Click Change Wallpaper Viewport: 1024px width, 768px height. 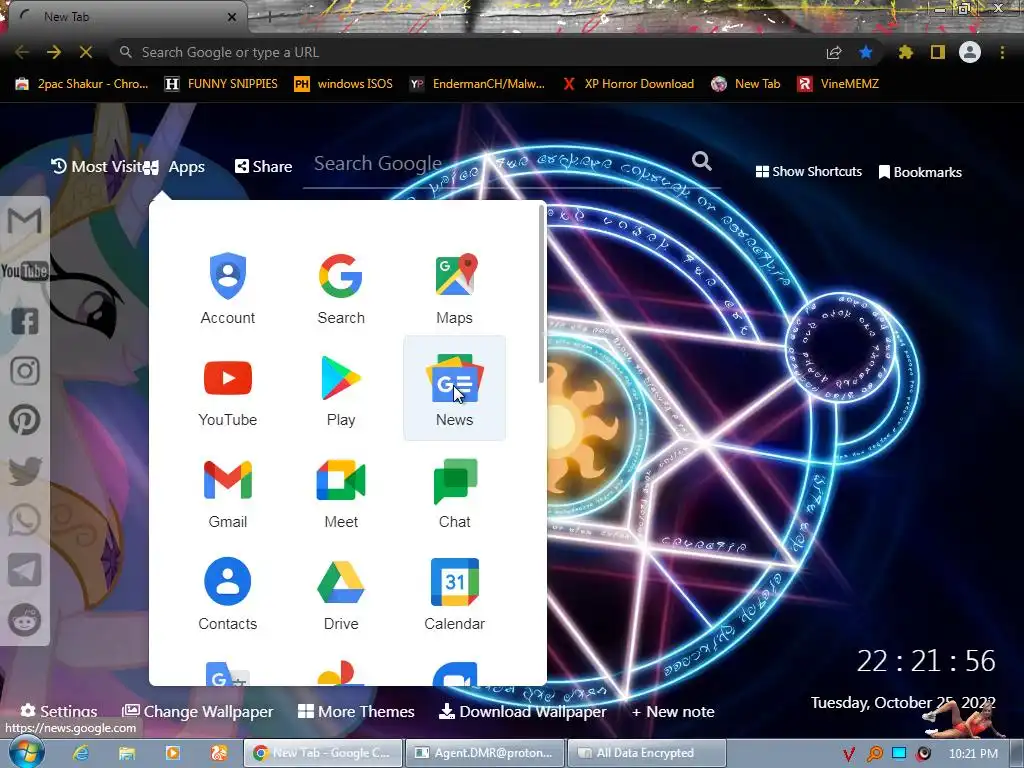pos(198,711)
